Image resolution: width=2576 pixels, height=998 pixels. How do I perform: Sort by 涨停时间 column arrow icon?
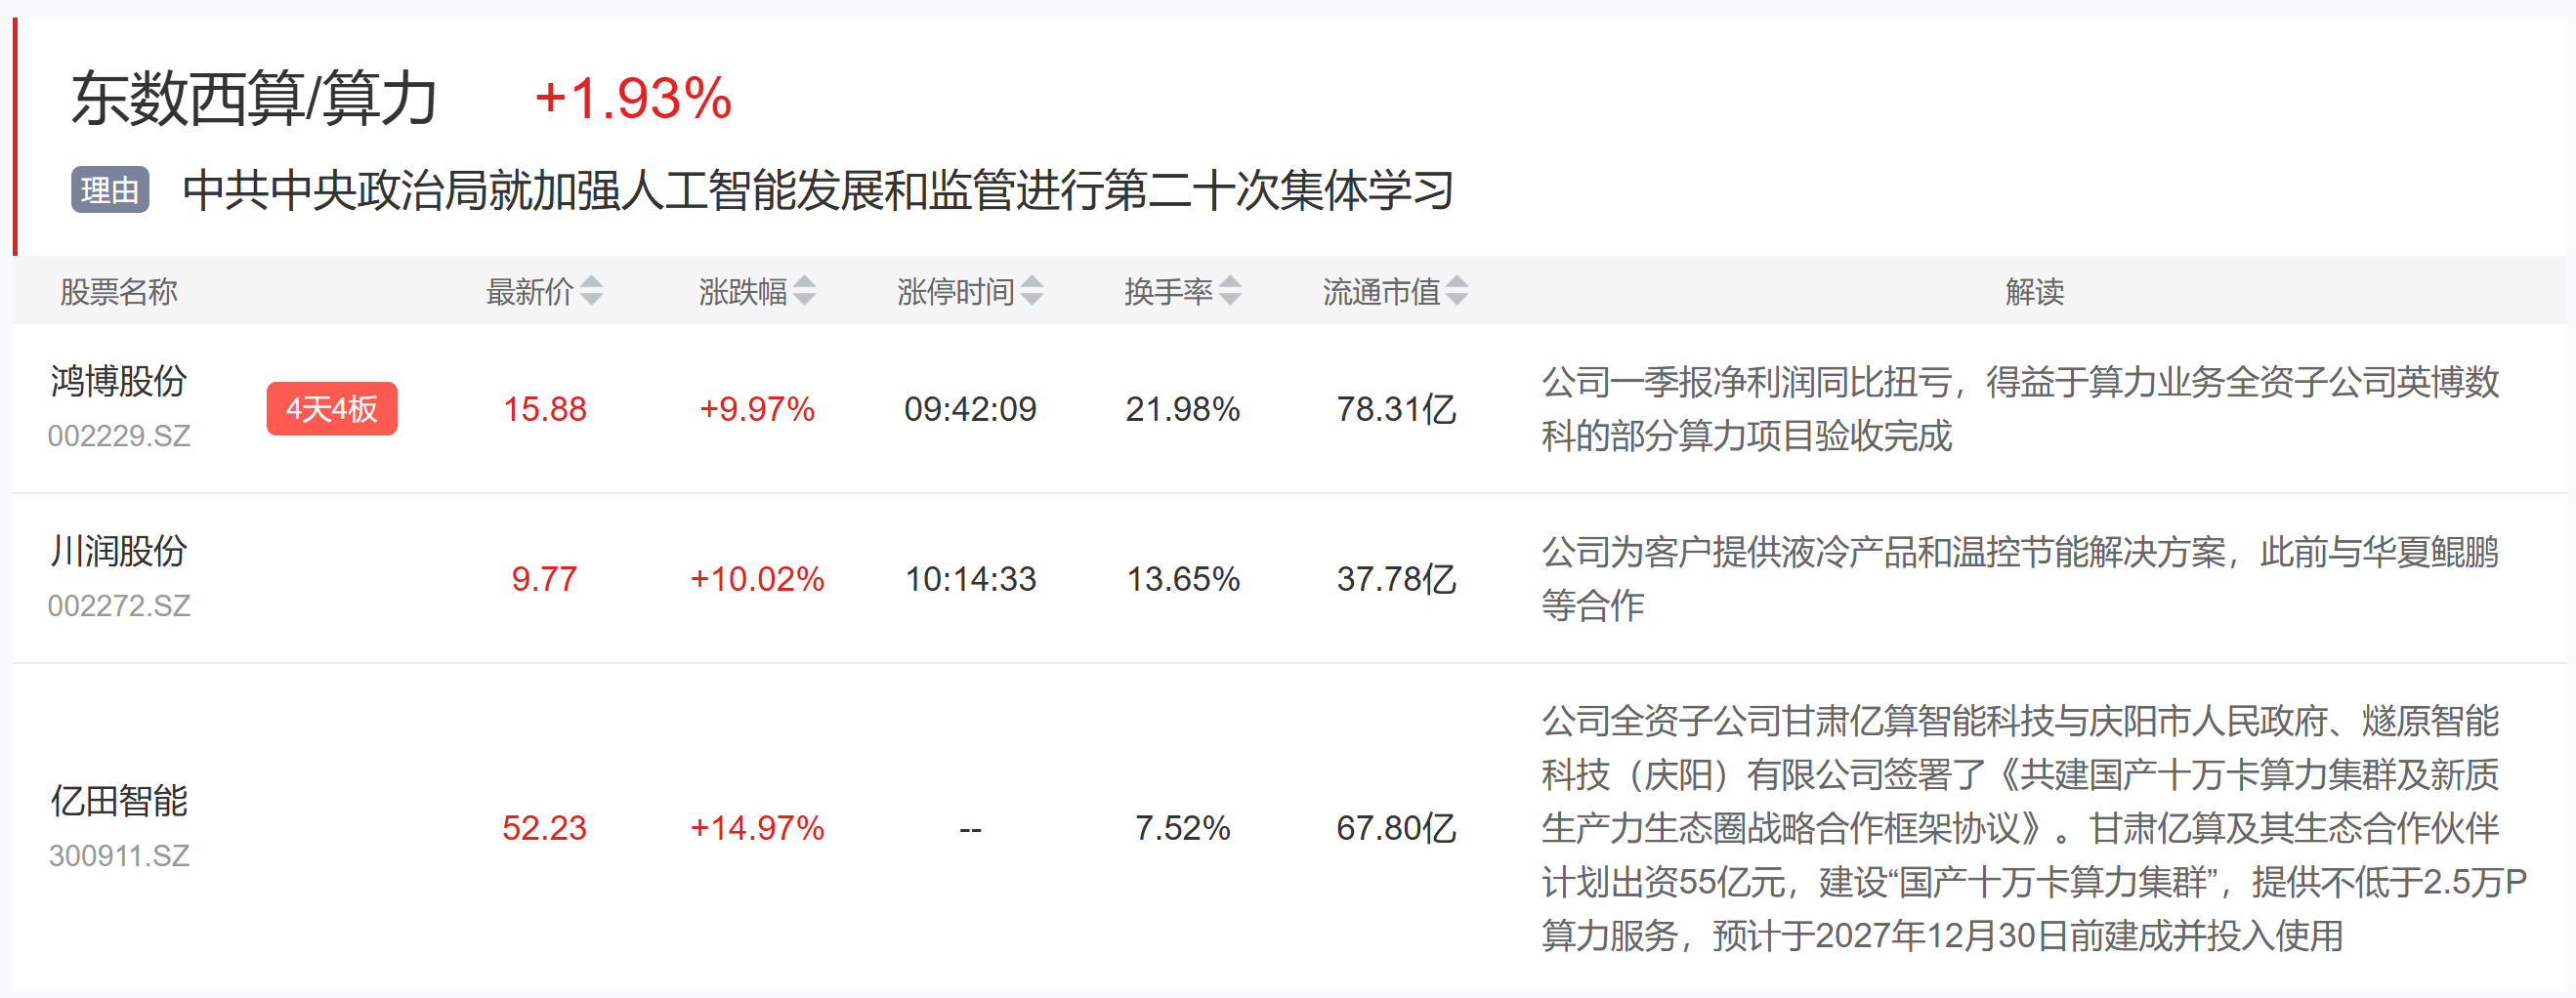point(1033,291)
